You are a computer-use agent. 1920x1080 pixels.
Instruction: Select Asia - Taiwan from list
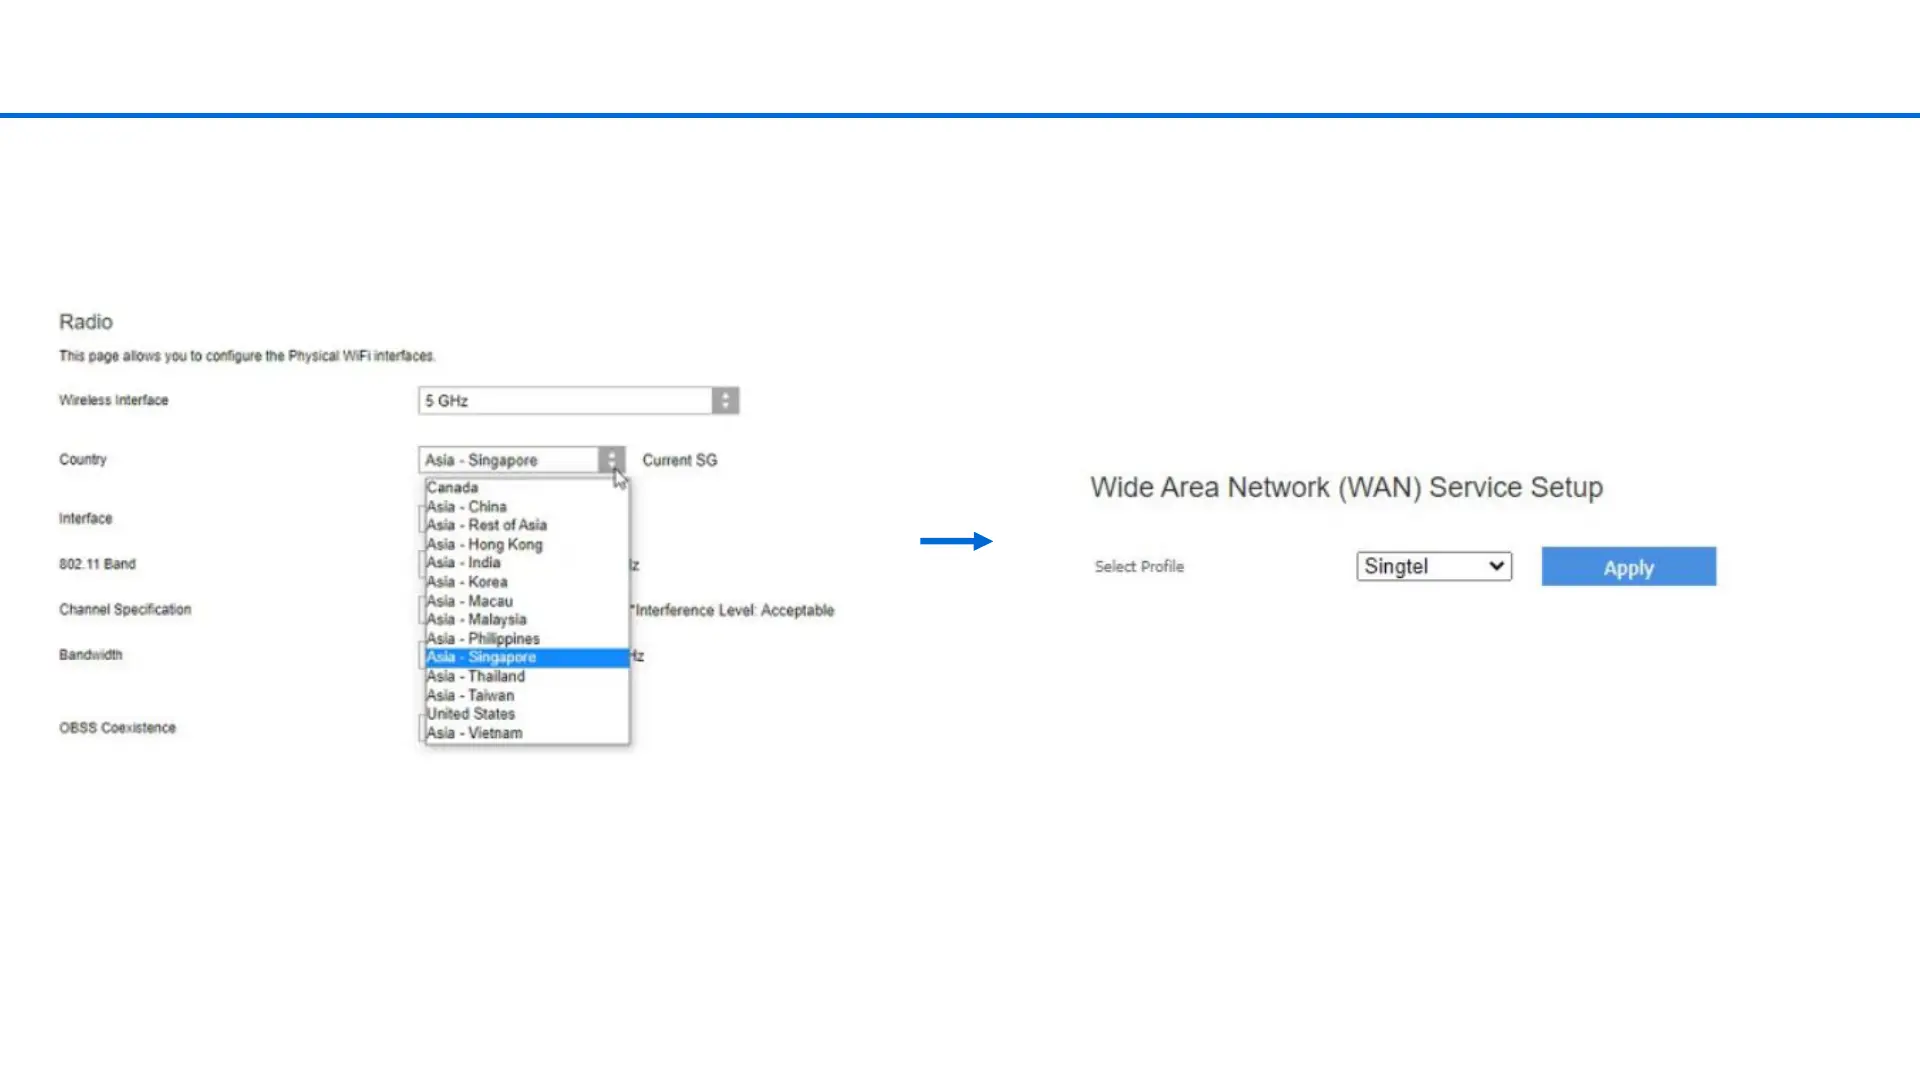pyautogui.click(x=471, y=696)
